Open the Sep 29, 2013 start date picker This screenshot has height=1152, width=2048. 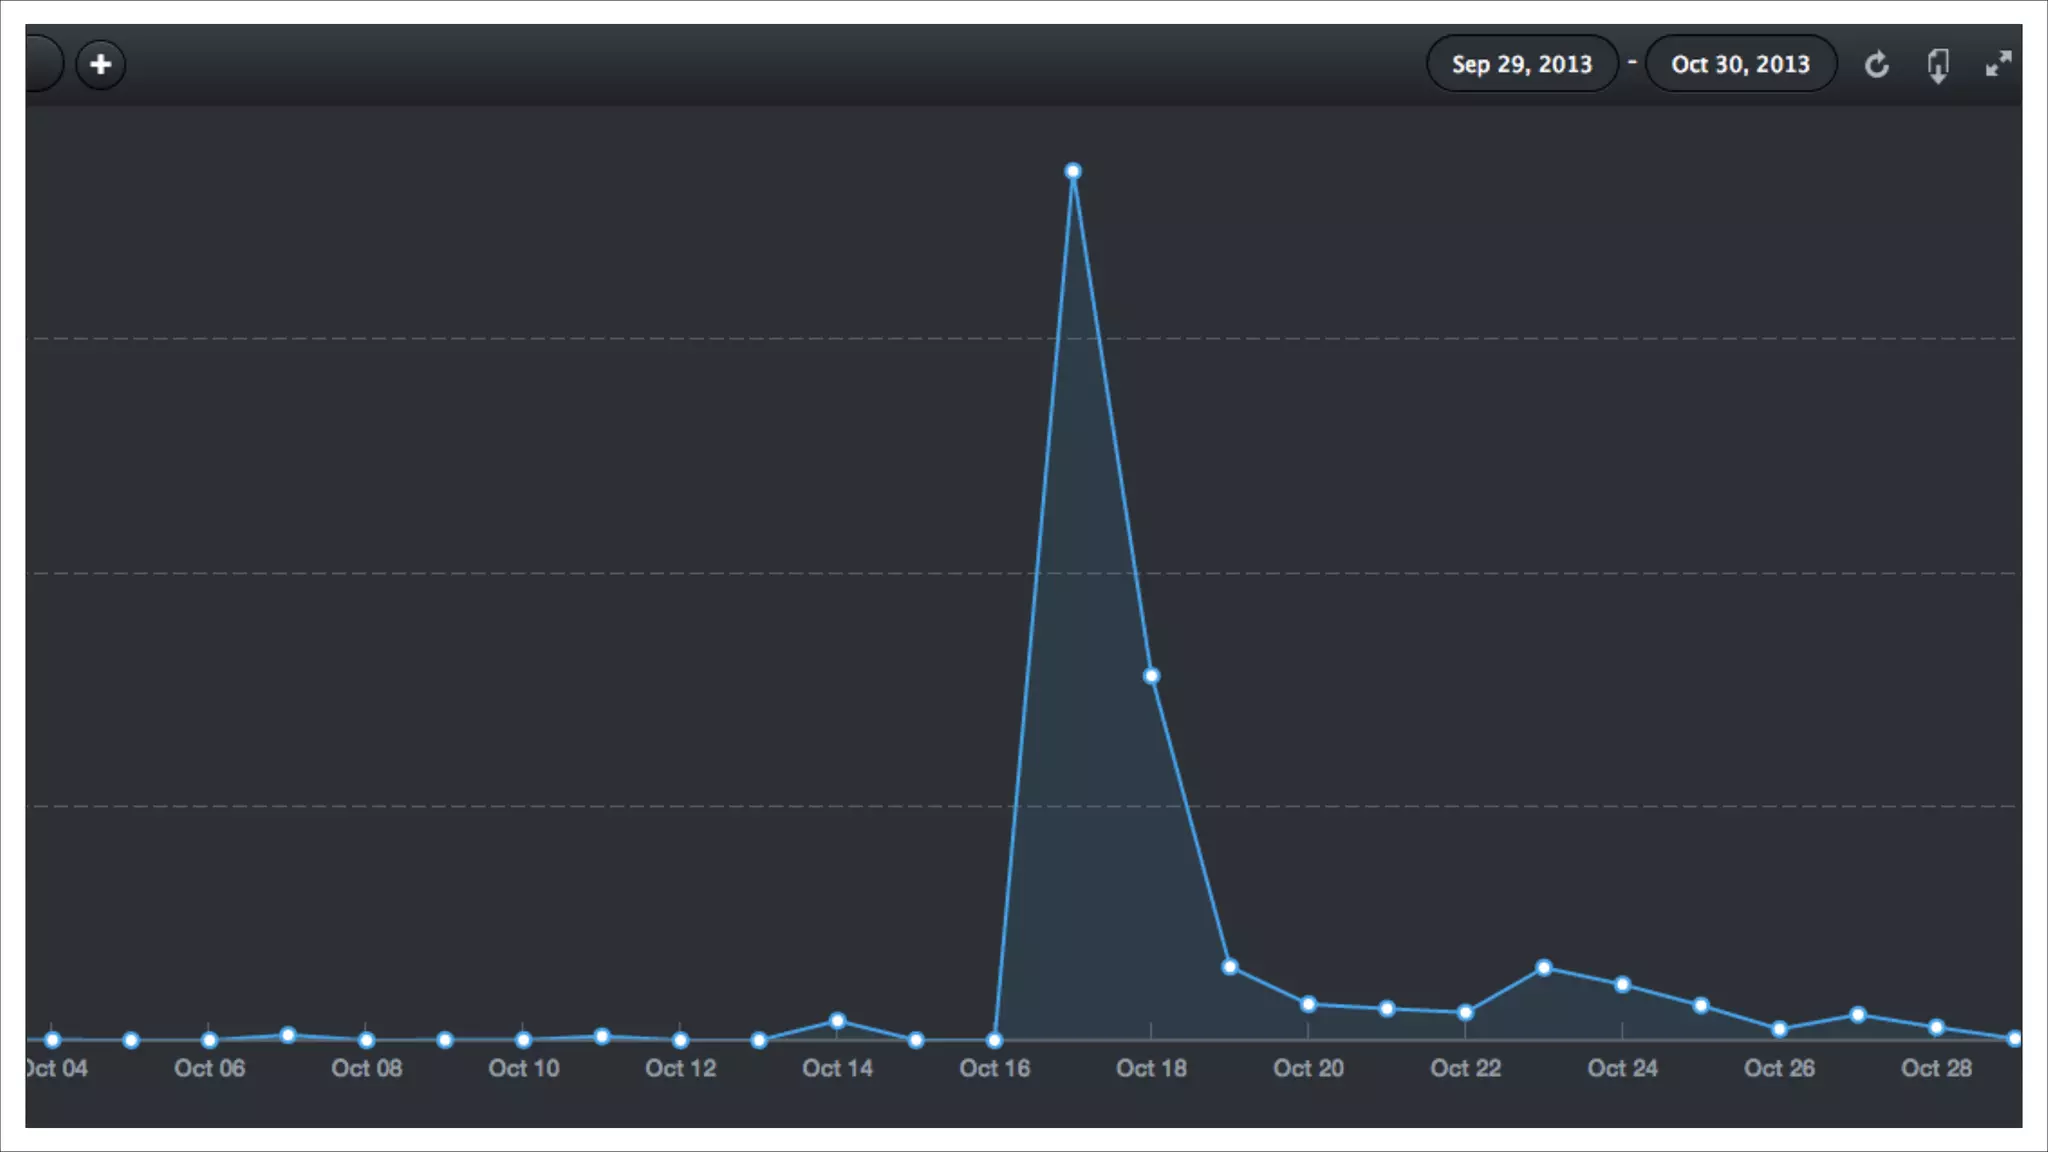pos(1521,64)
